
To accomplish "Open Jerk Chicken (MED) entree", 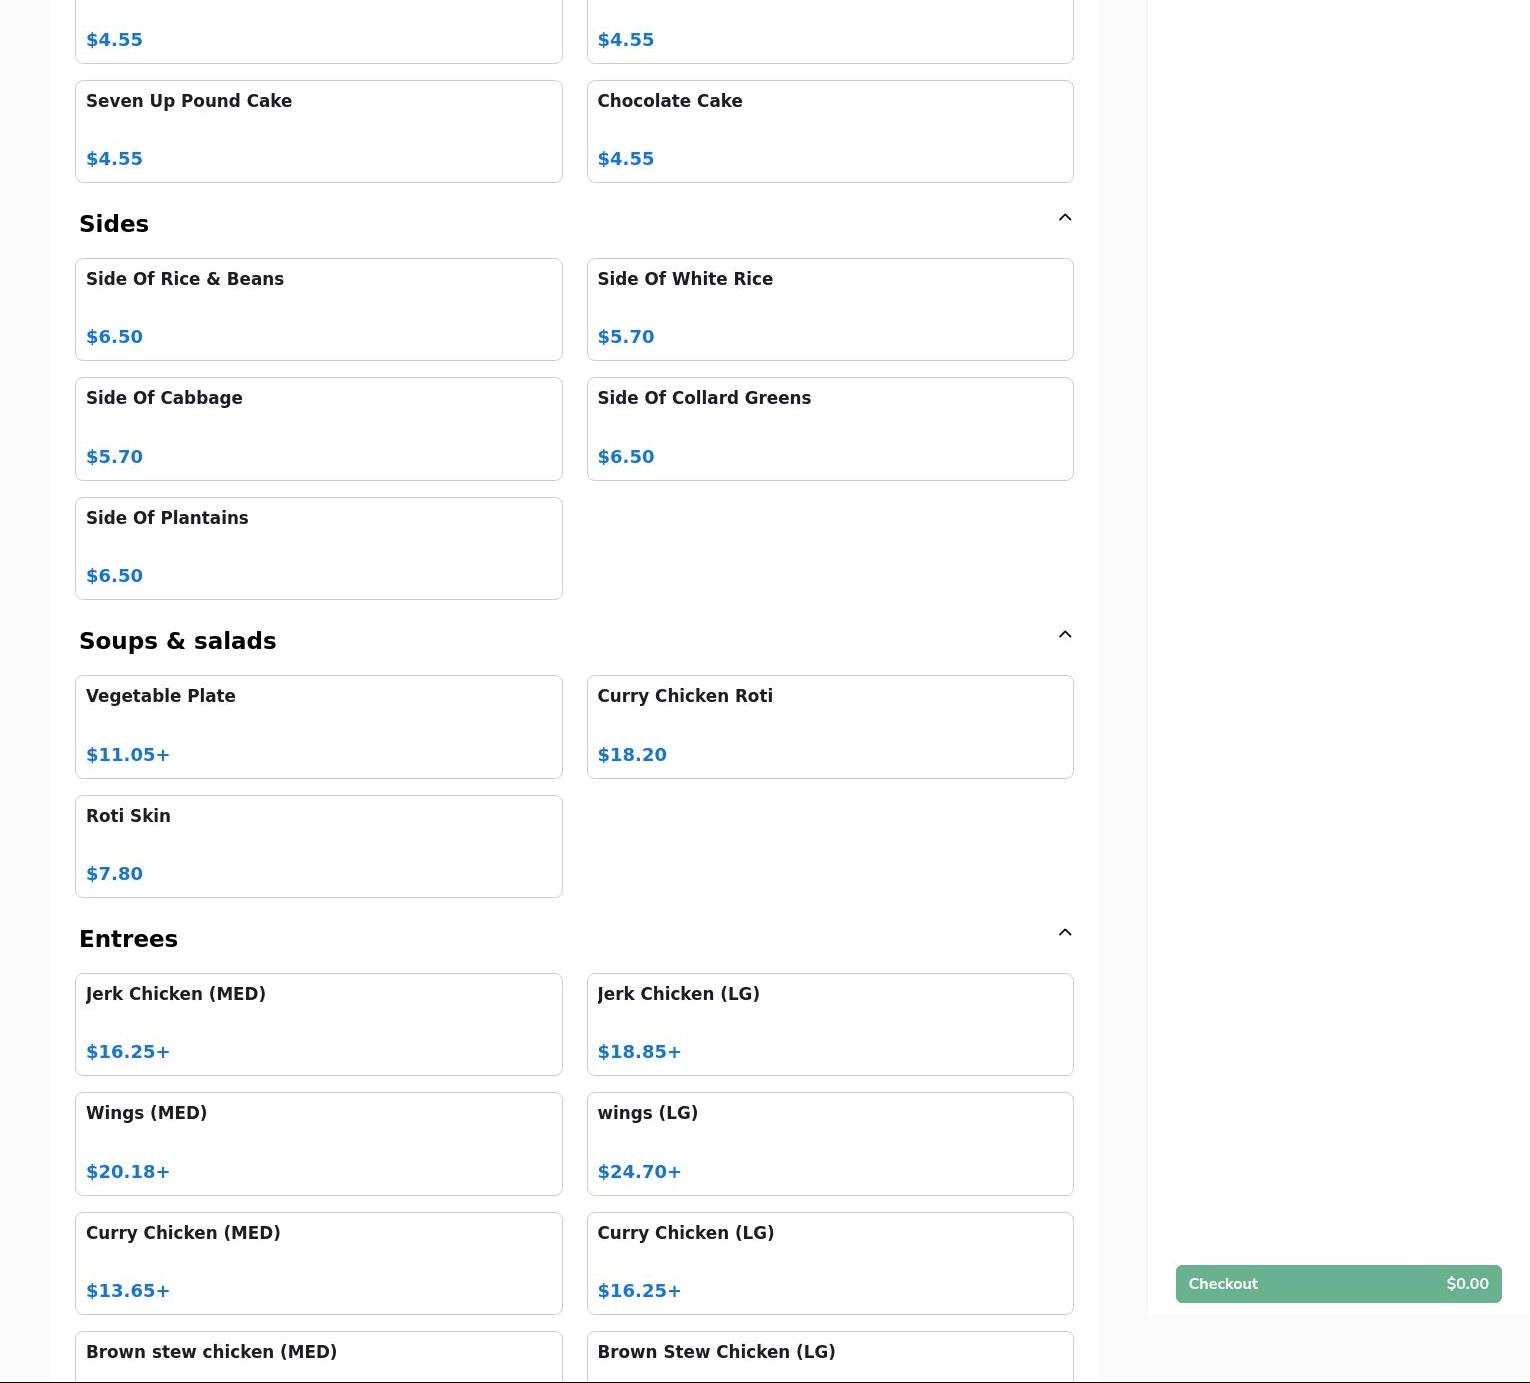I will tap(318, 1024).
